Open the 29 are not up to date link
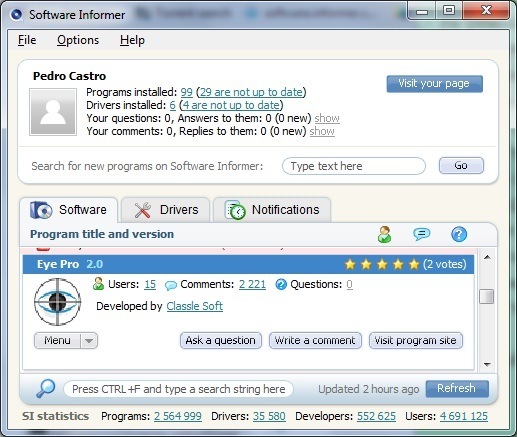The height and width of the screenshot is (437, 517). [x=251, y=92]
